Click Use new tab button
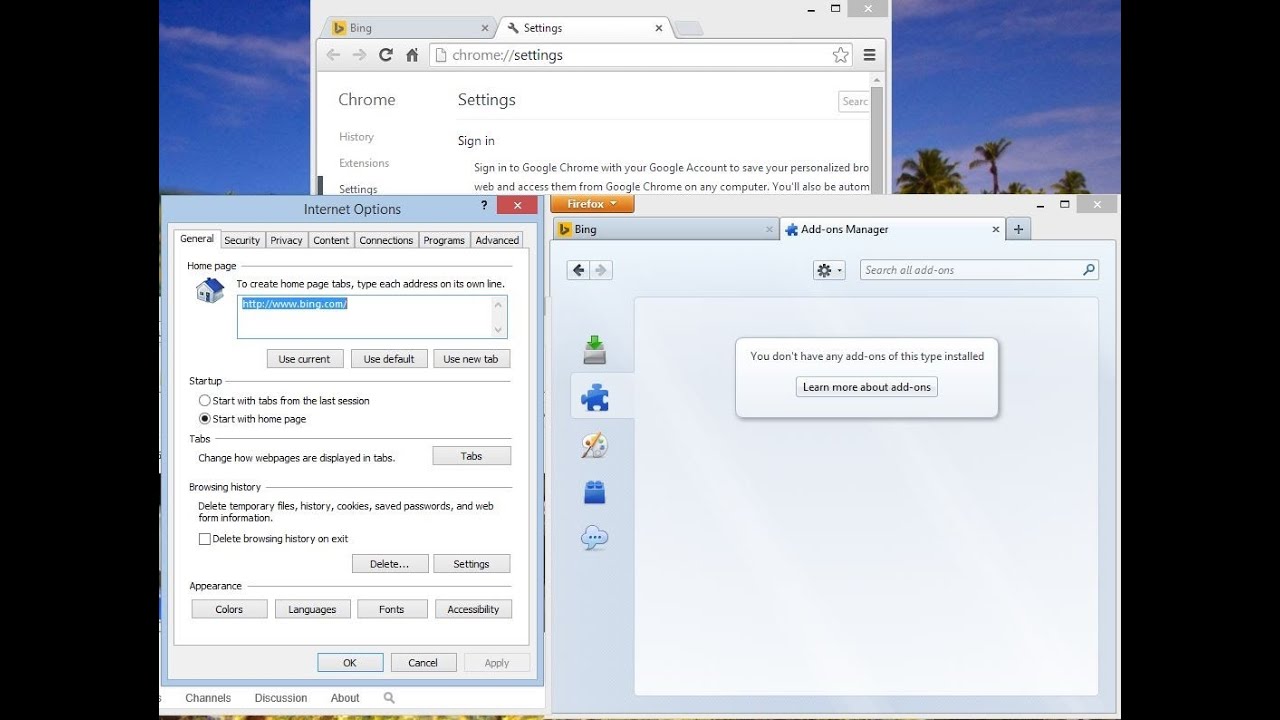This screenshot has width=1280, height=720. 471,359
